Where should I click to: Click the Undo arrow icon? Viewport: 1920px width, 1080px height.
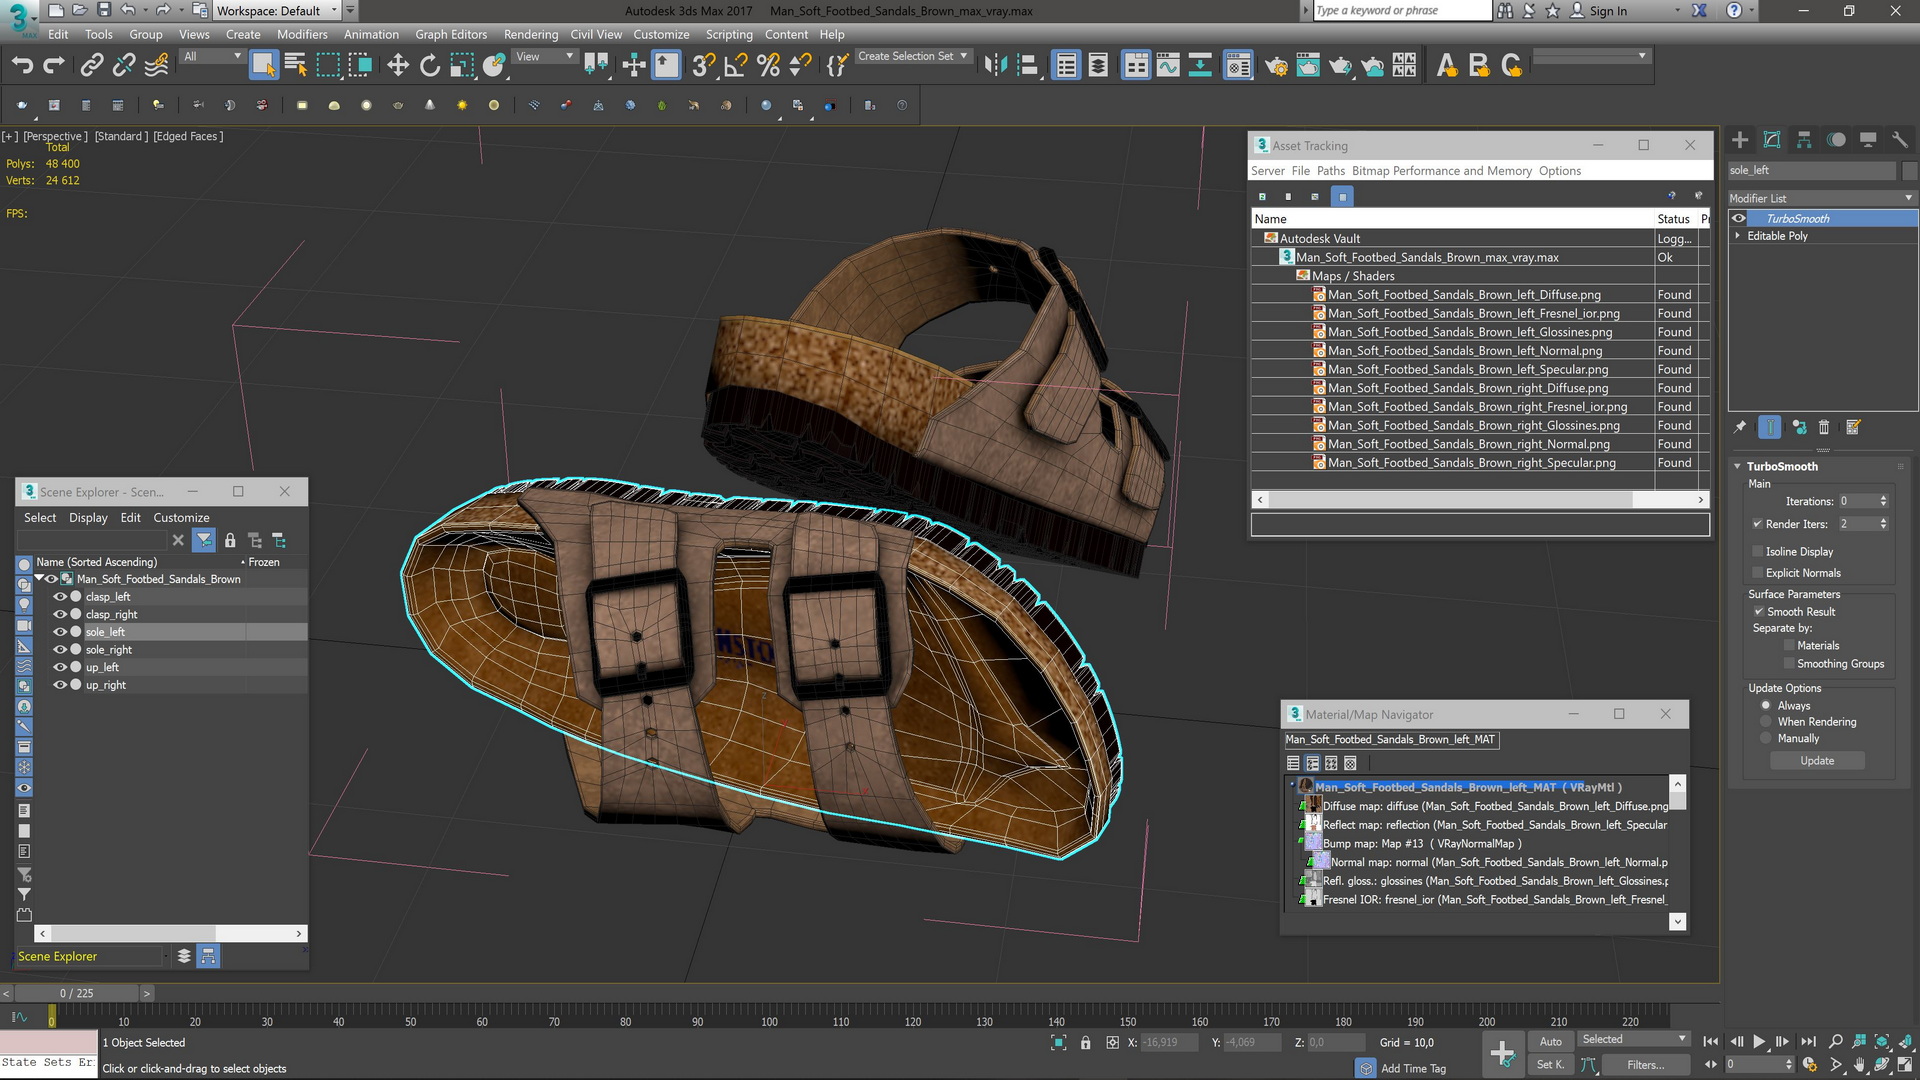[x=22, y=66]
